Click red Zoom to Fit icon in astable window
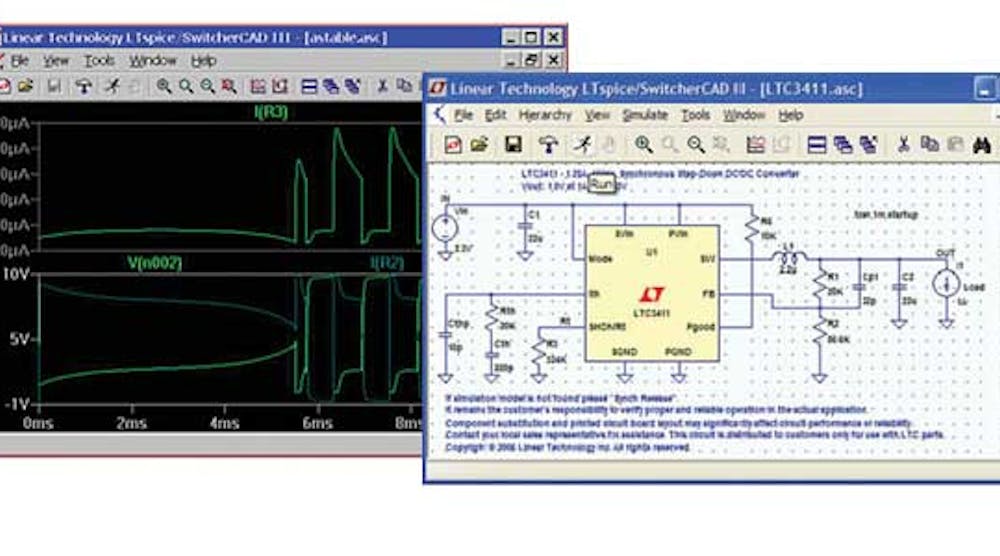 (229, 86)
